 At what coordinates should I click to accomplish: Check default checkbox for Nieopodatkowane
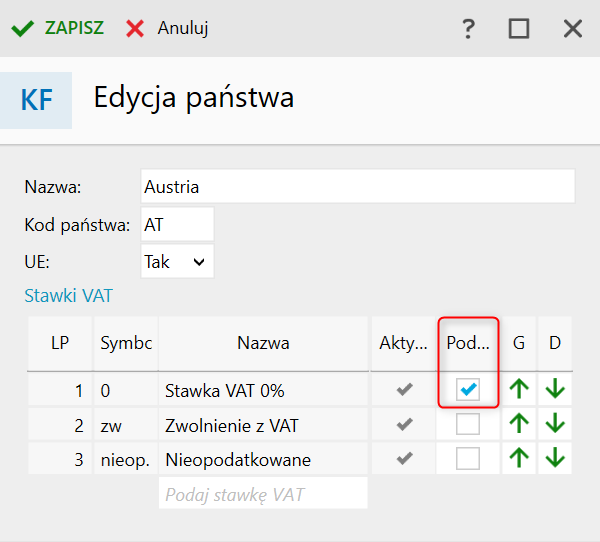pyautogui.click(x=467, y=459)
